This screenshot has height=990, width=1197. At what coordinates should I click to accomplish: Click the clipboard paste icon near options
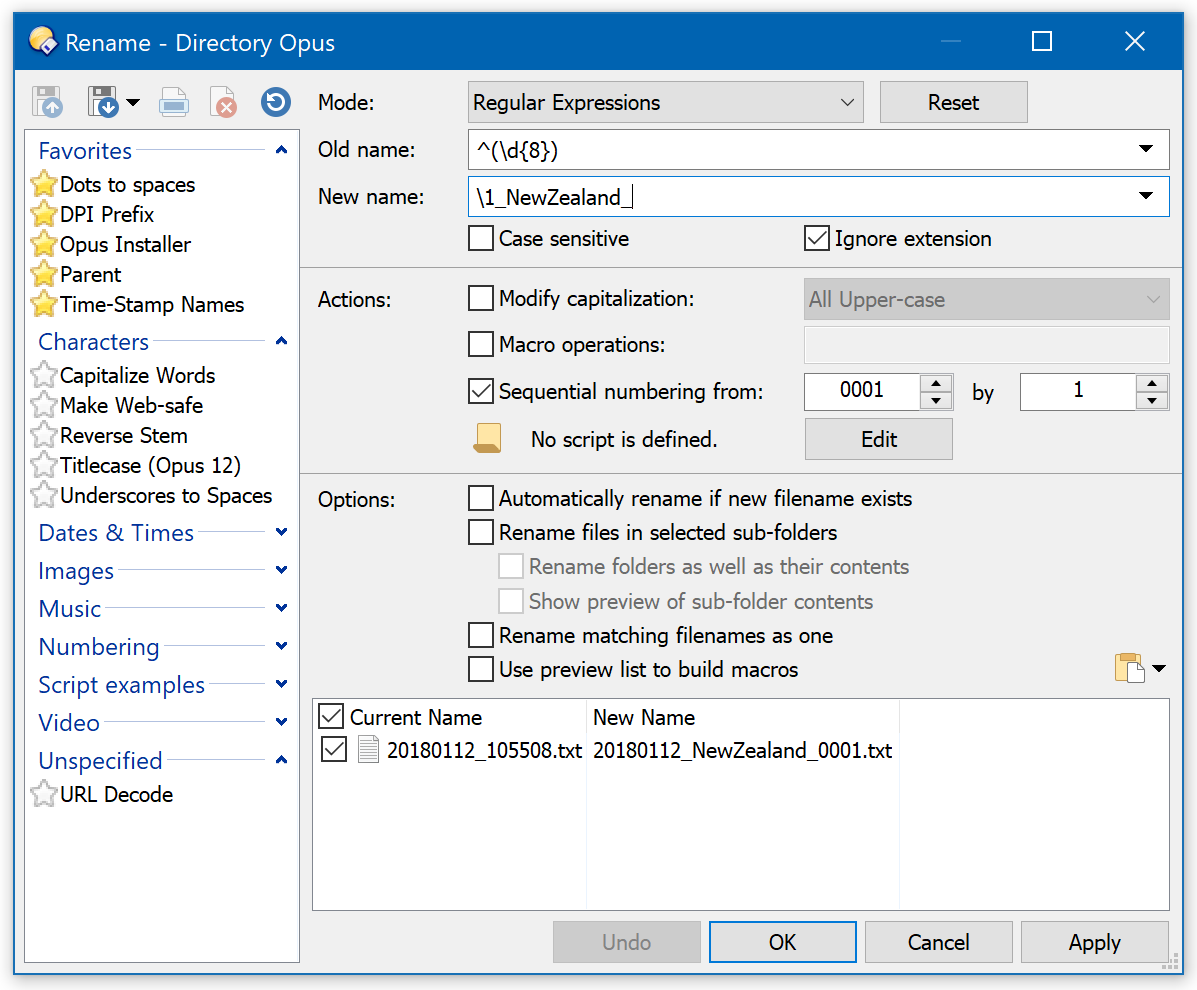pyautogui.click(x=1129, y=668)
